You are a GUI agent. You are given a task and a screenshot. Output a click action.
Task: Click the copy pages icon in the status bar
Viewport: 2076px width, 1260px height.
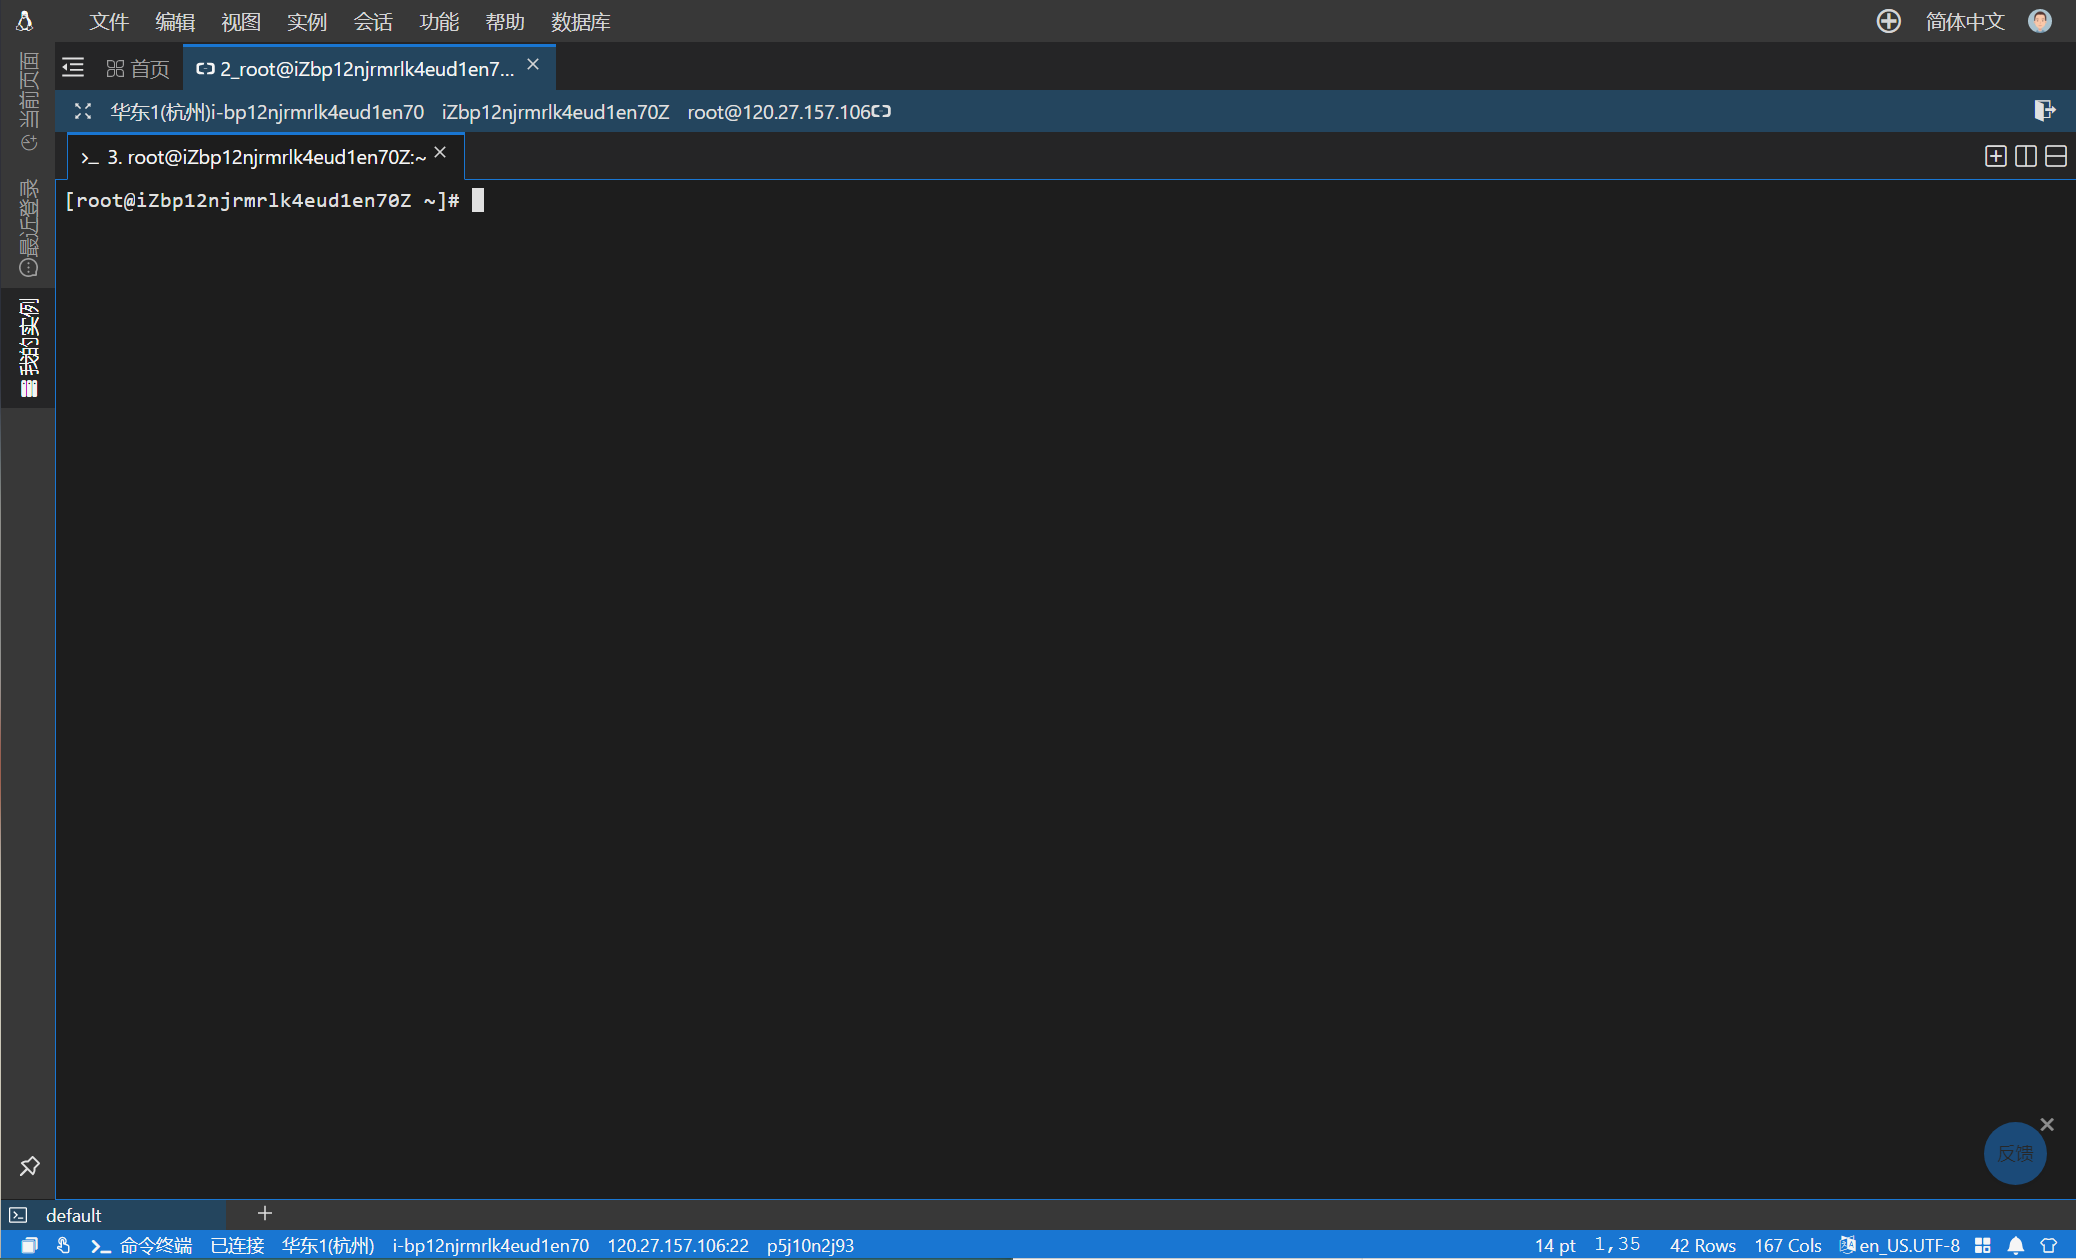click(30, 1245)
